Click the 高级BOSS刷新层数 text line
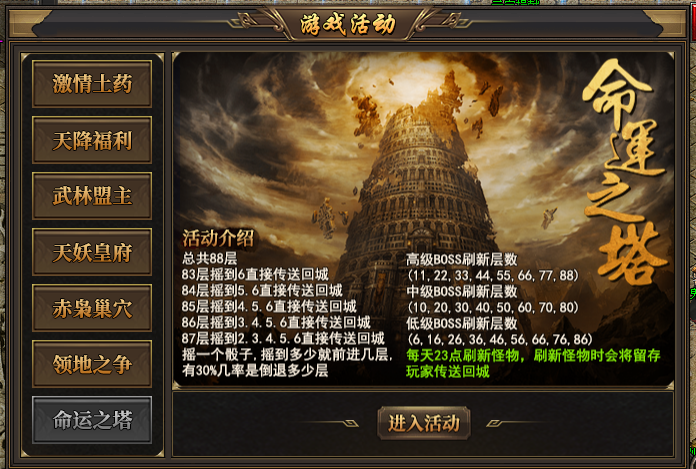This screenshot has height=469, width=696. tap(461, 259)
